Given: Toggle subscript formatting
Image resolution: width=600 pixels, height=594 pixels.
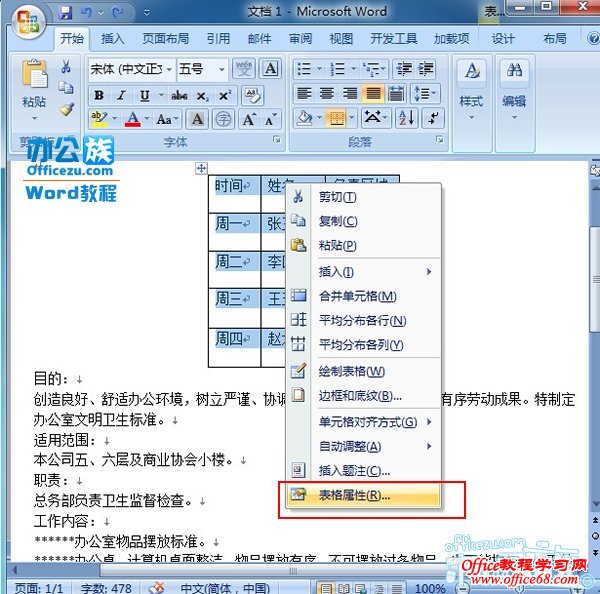Looking at the screenshot, I should coord(202,96).
